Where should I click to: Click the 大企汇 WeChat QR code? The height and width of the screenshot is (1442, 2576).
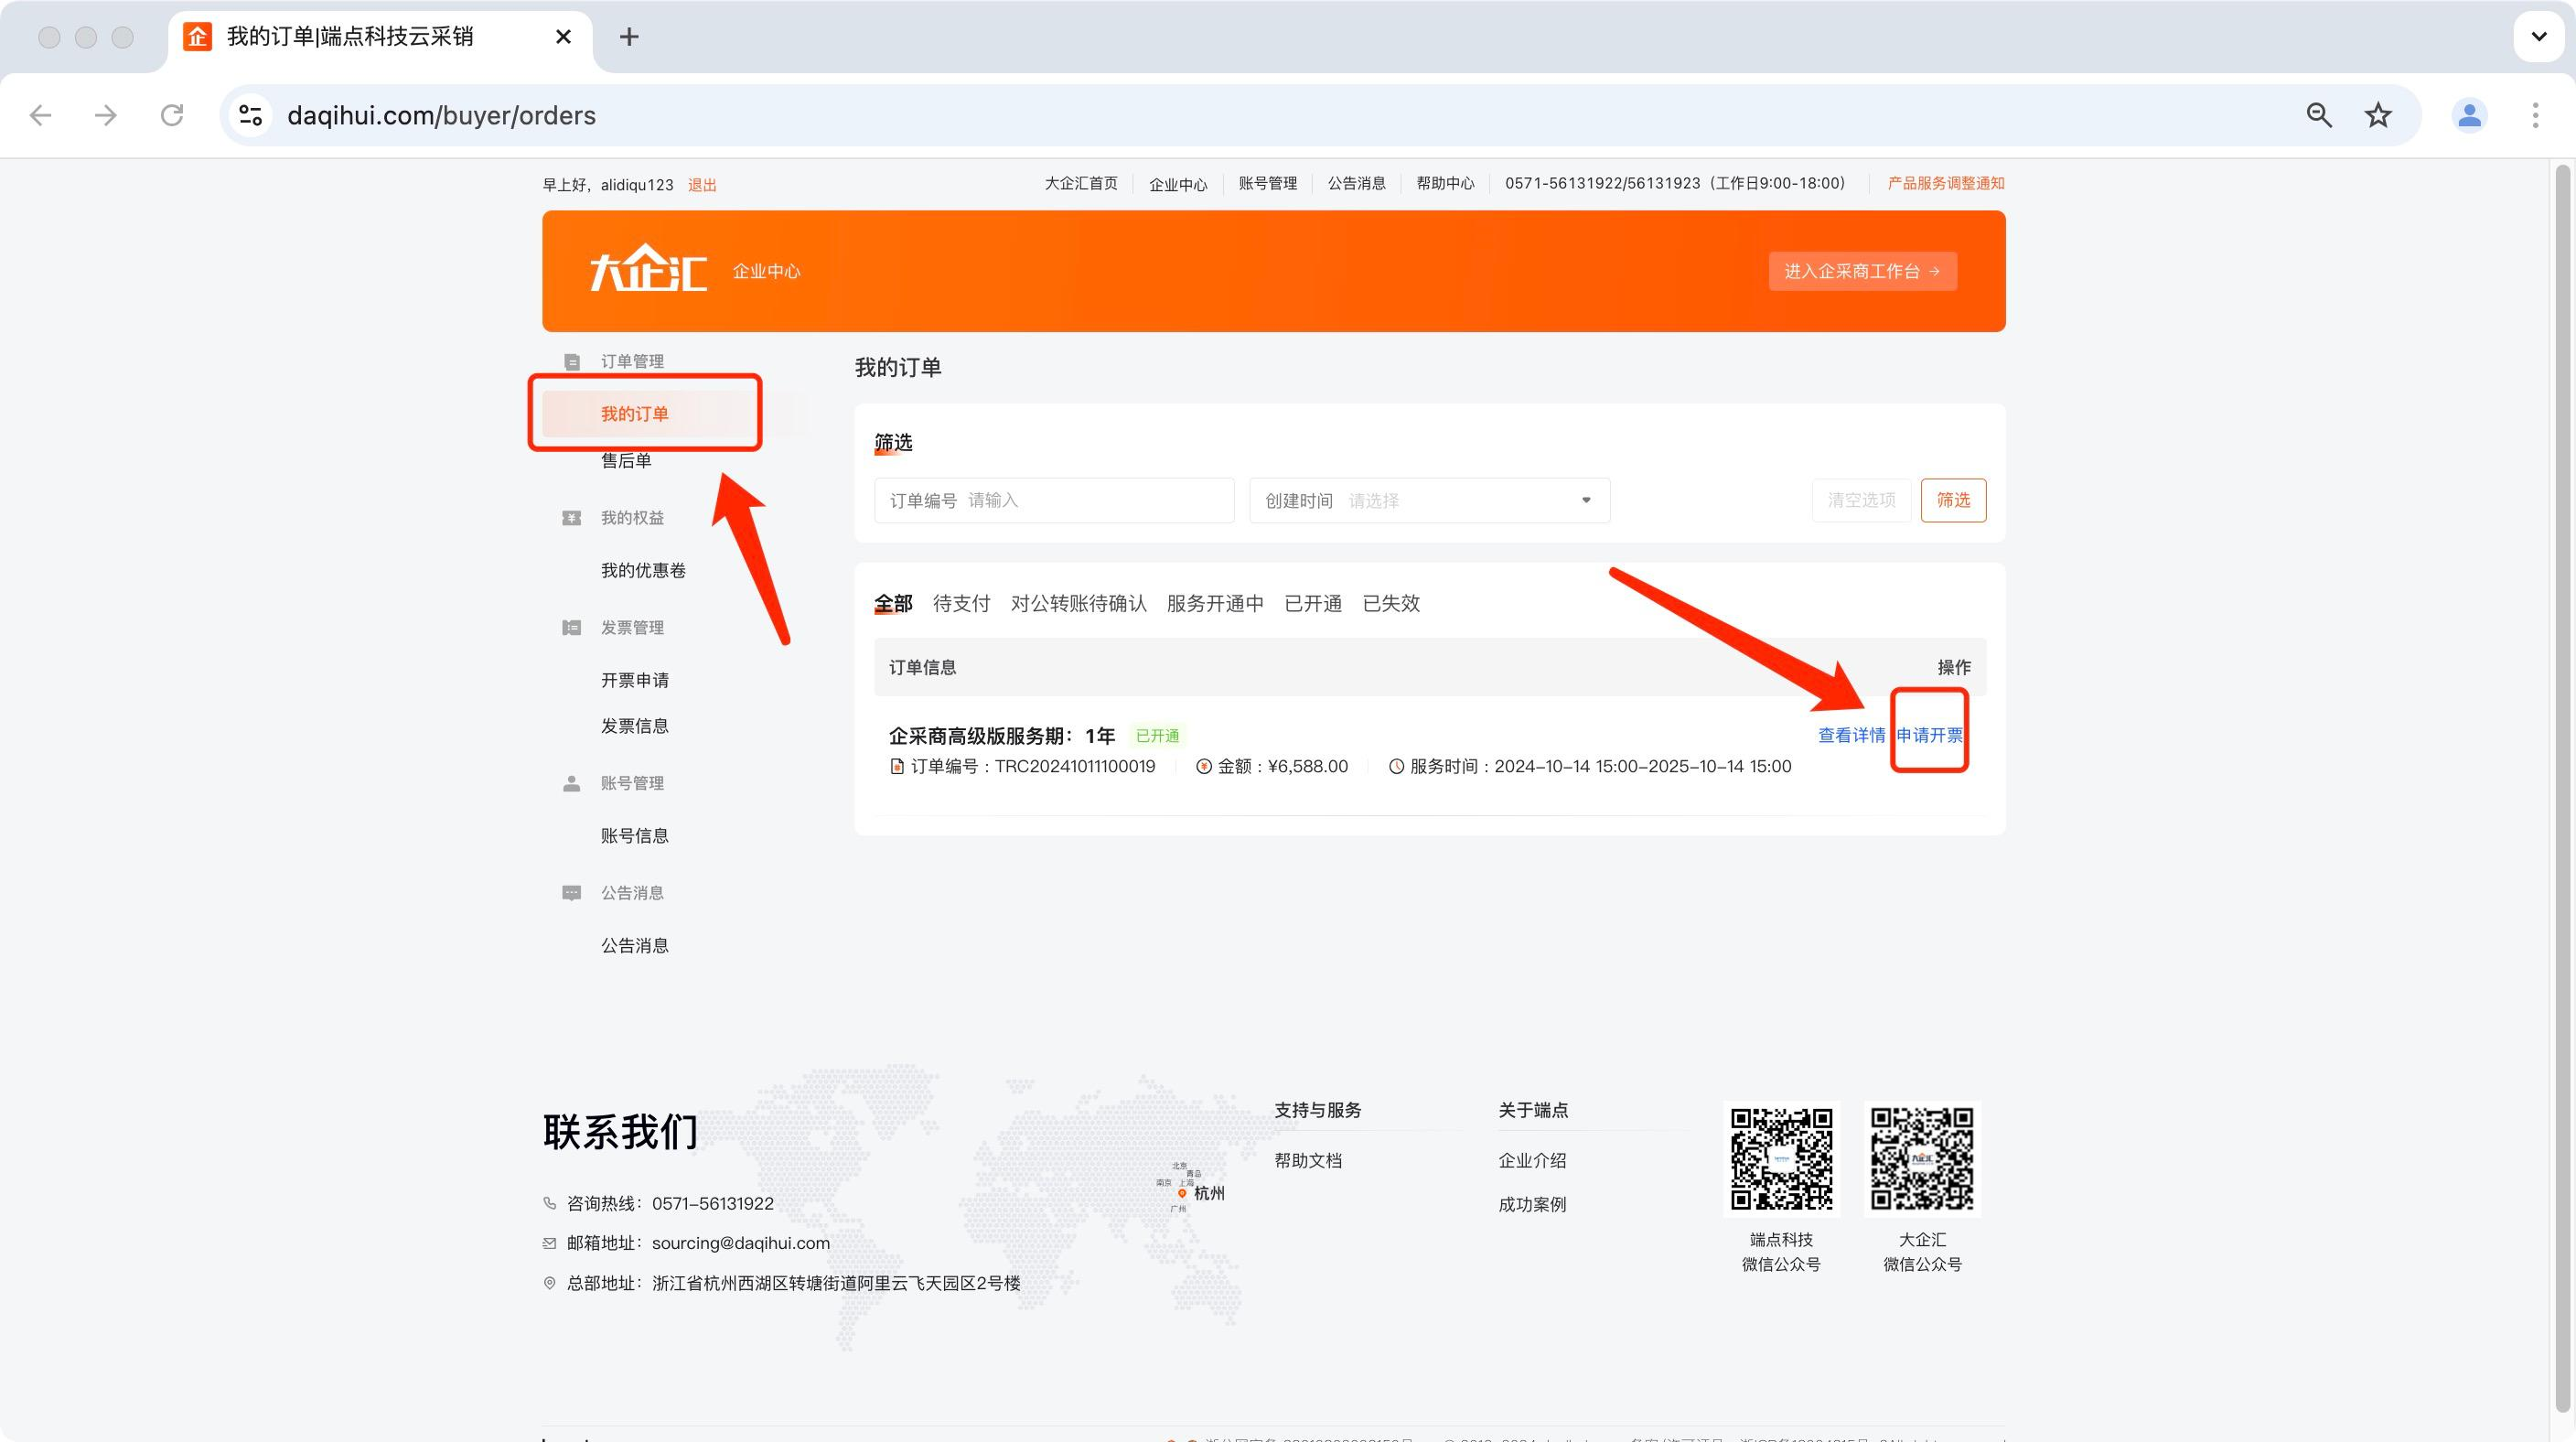pyautogui.click(x=1922, y=1159)
